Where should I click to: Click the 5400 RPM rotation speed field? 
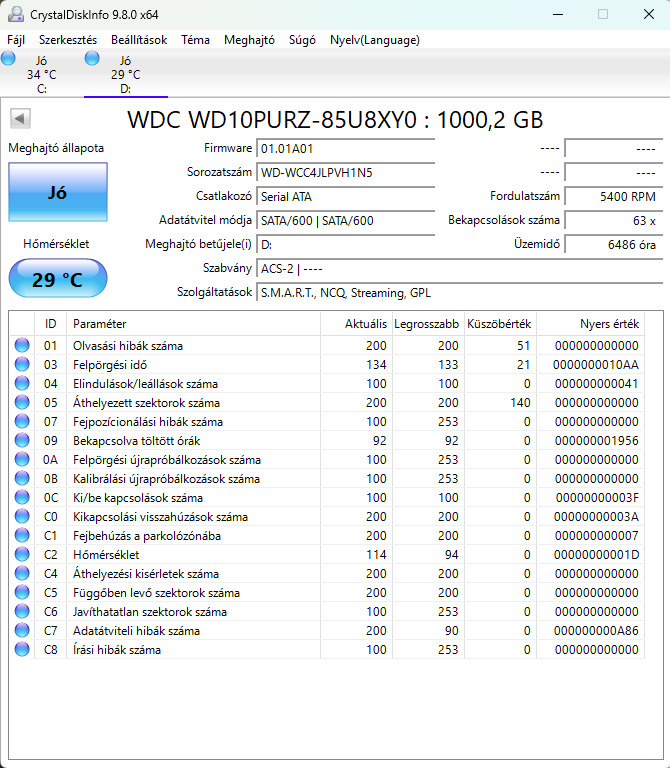point(614,196)
